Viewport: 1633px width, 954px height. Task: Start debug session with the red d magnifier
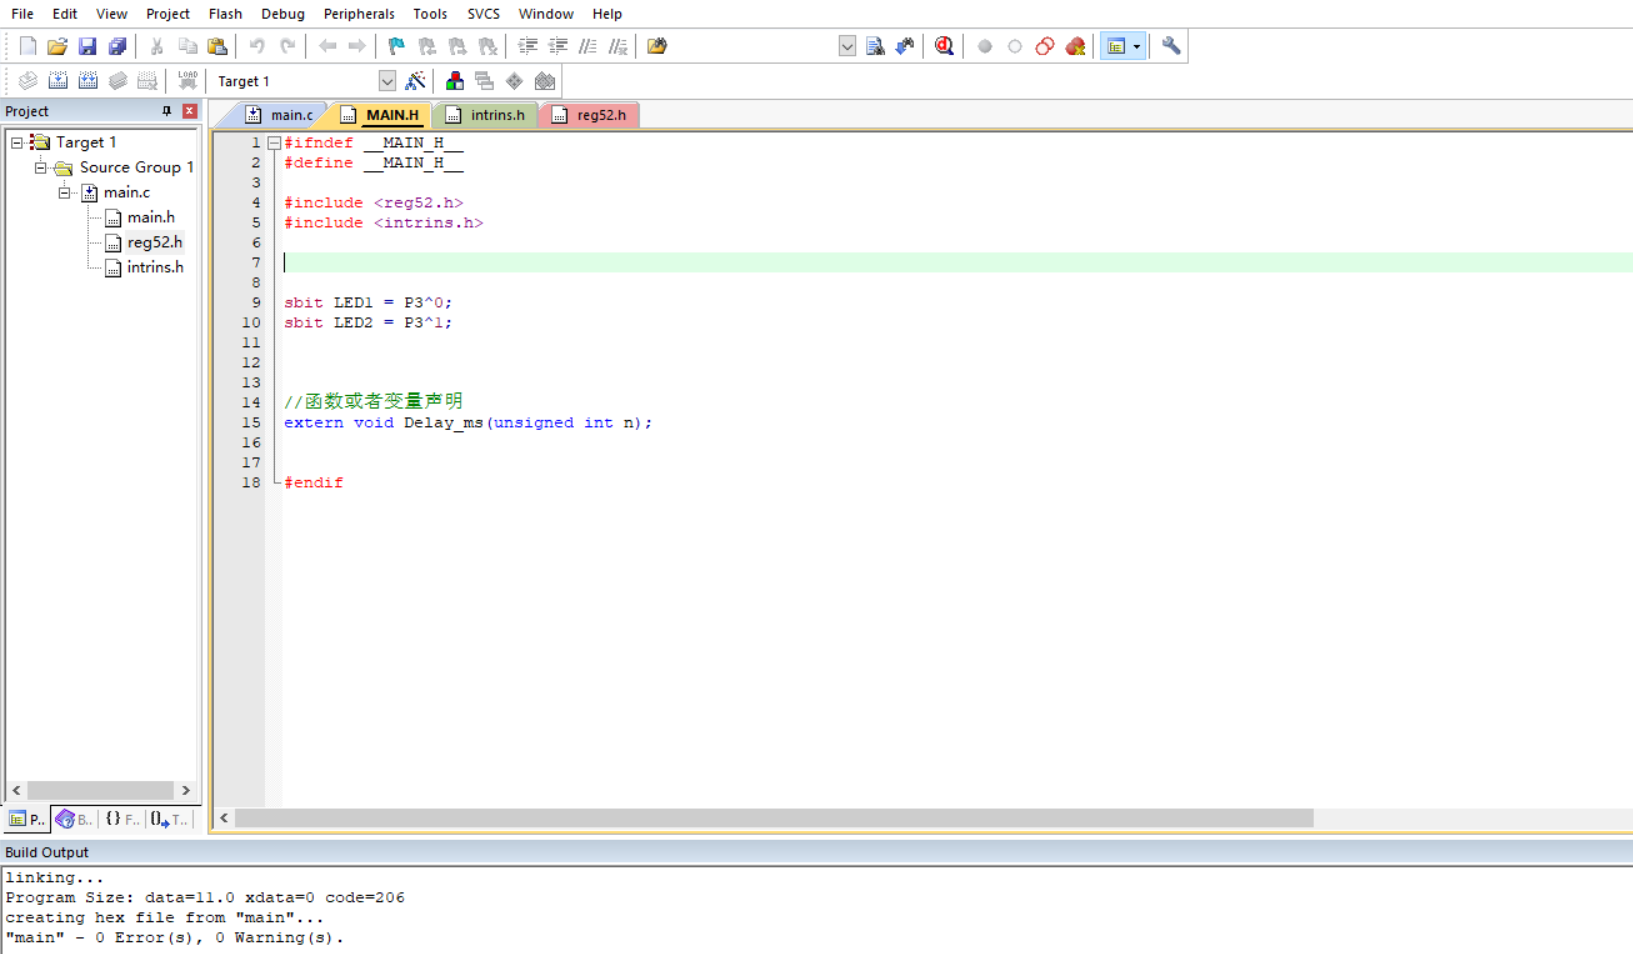click(x=944, y=46)
